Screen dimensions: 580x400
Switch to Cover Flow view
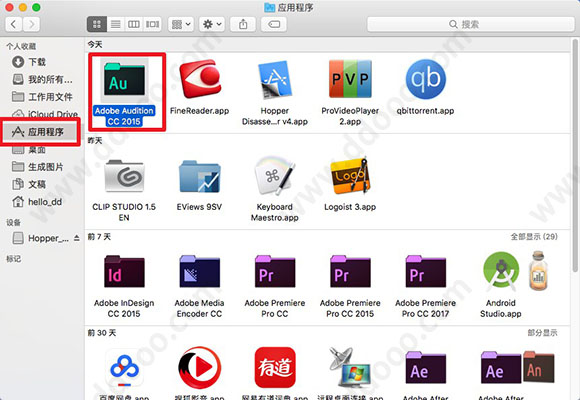tap(152, 24)
